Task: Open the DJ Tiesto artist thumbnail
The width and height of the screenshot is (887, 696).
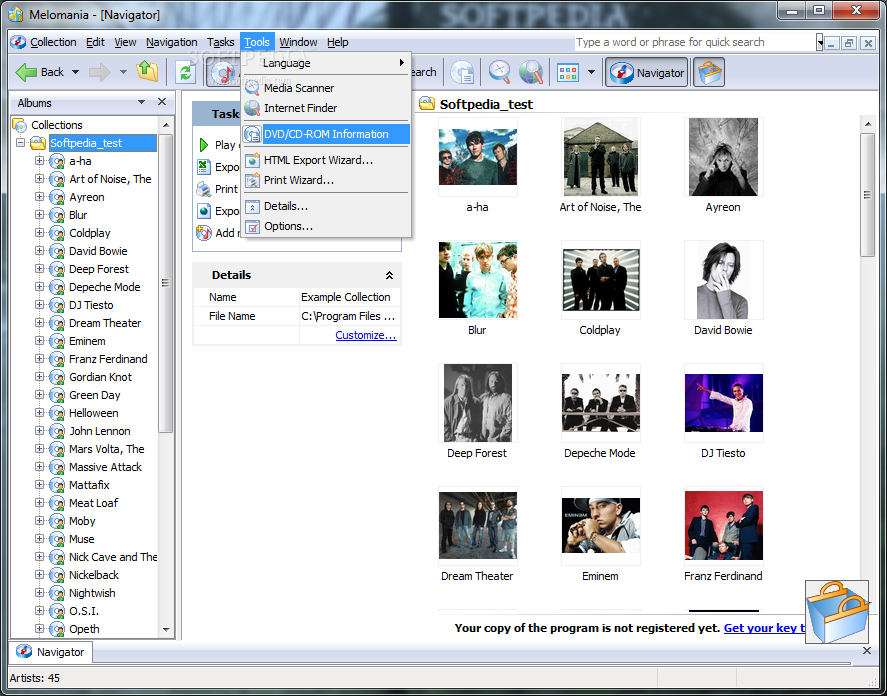Action: pyautogui.click(x=724, y=403)
